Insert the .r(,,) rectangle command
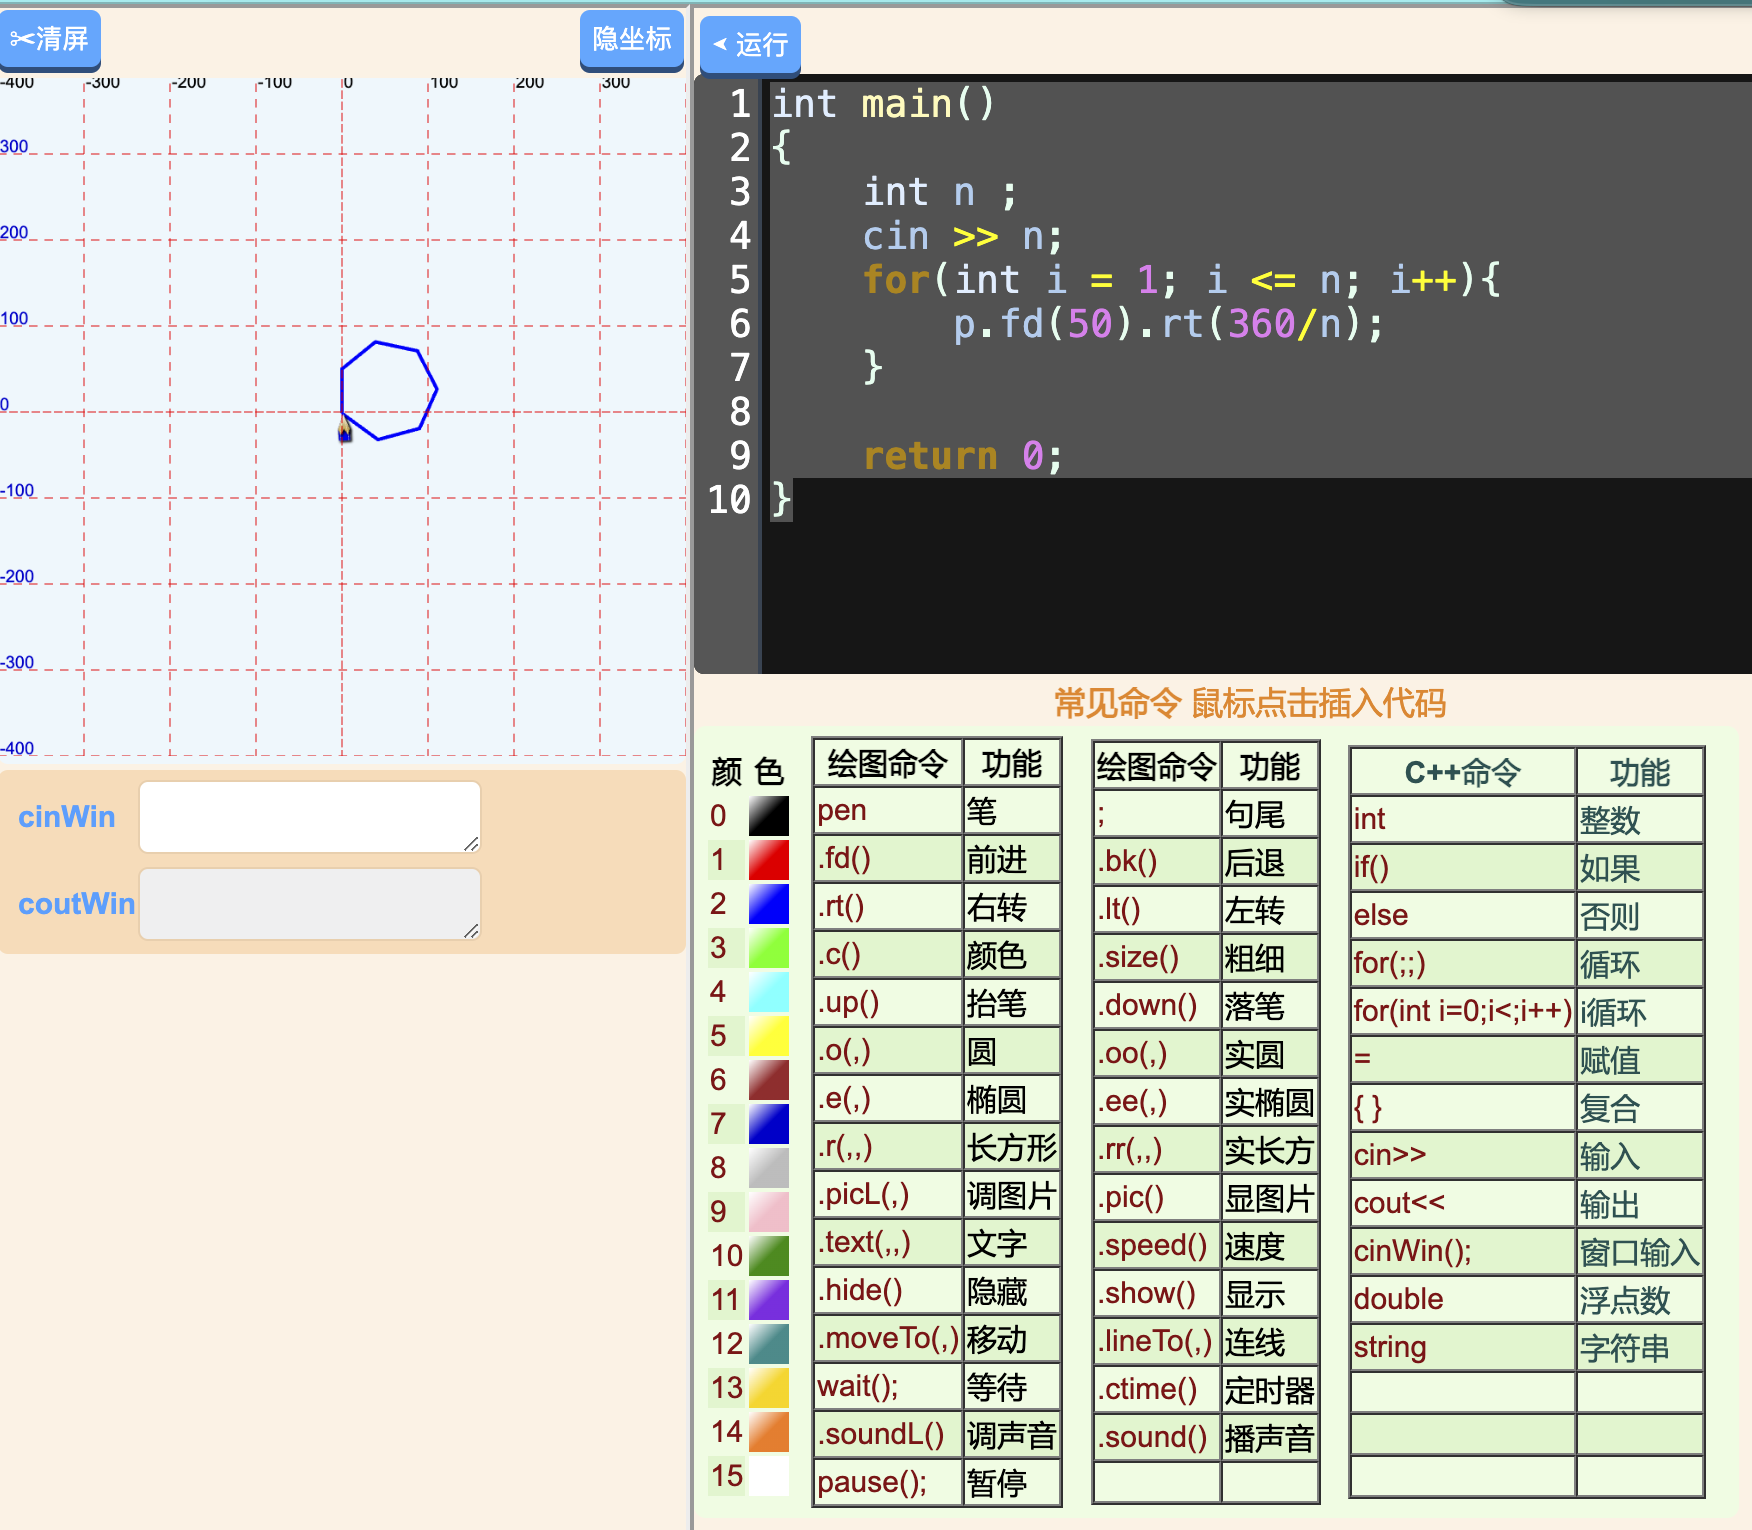This screenshot has width=1752, height=1530. point(888,1147)
